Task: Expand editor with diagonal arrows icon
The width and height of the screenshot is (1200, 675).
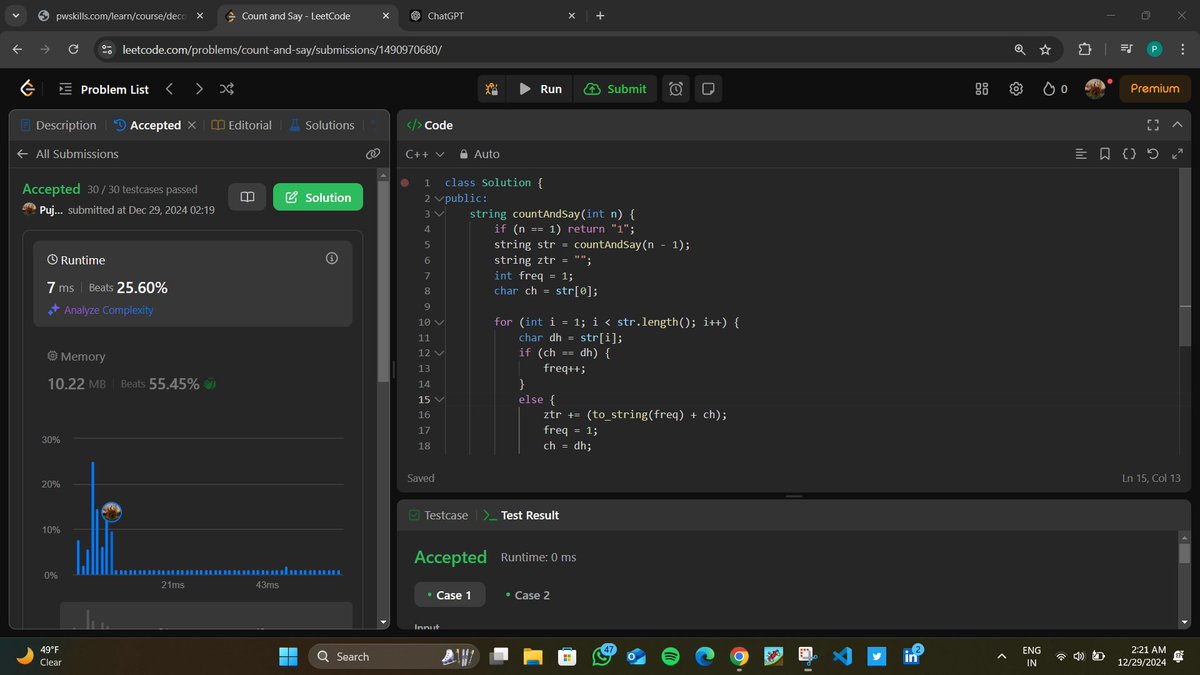Action: pyautogui.click(x=1177, y=154)
